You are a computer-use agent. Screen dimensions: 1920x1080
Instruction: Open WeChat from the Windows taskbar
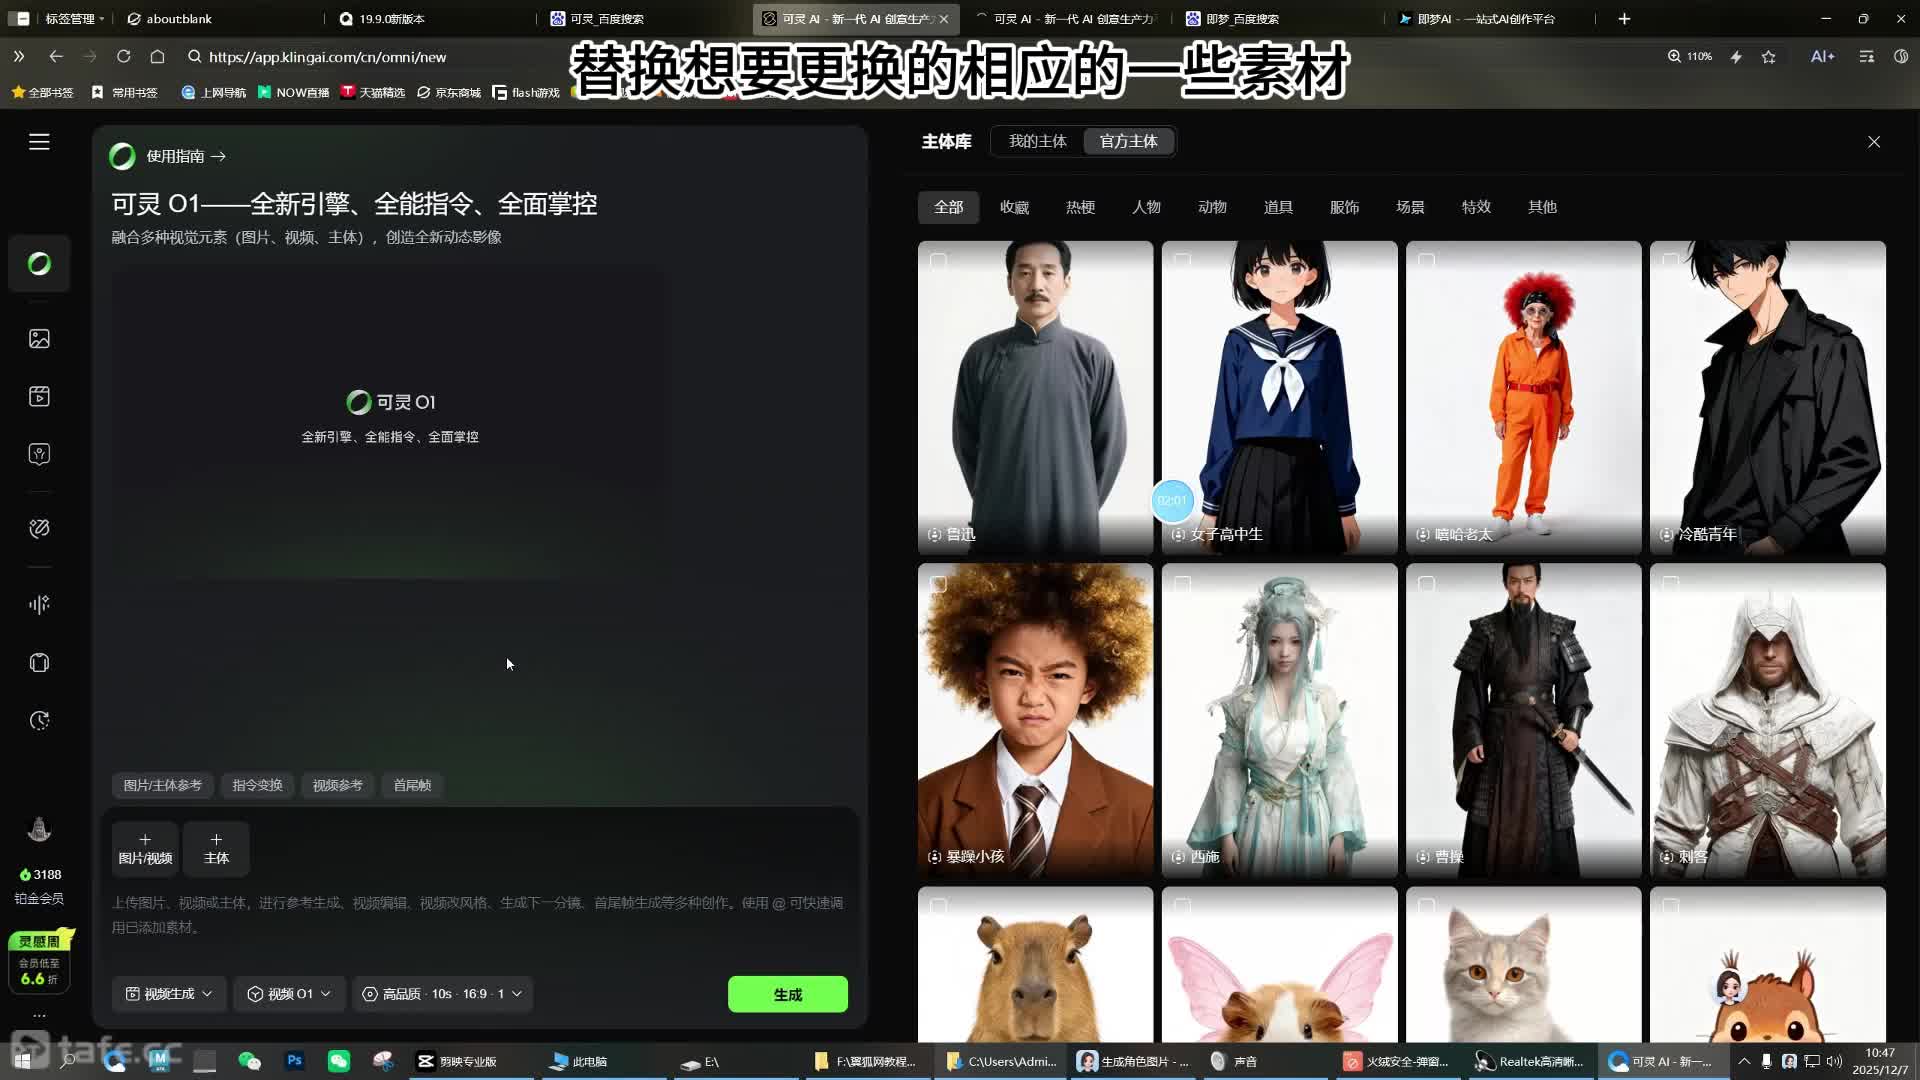pos(339,1061)
